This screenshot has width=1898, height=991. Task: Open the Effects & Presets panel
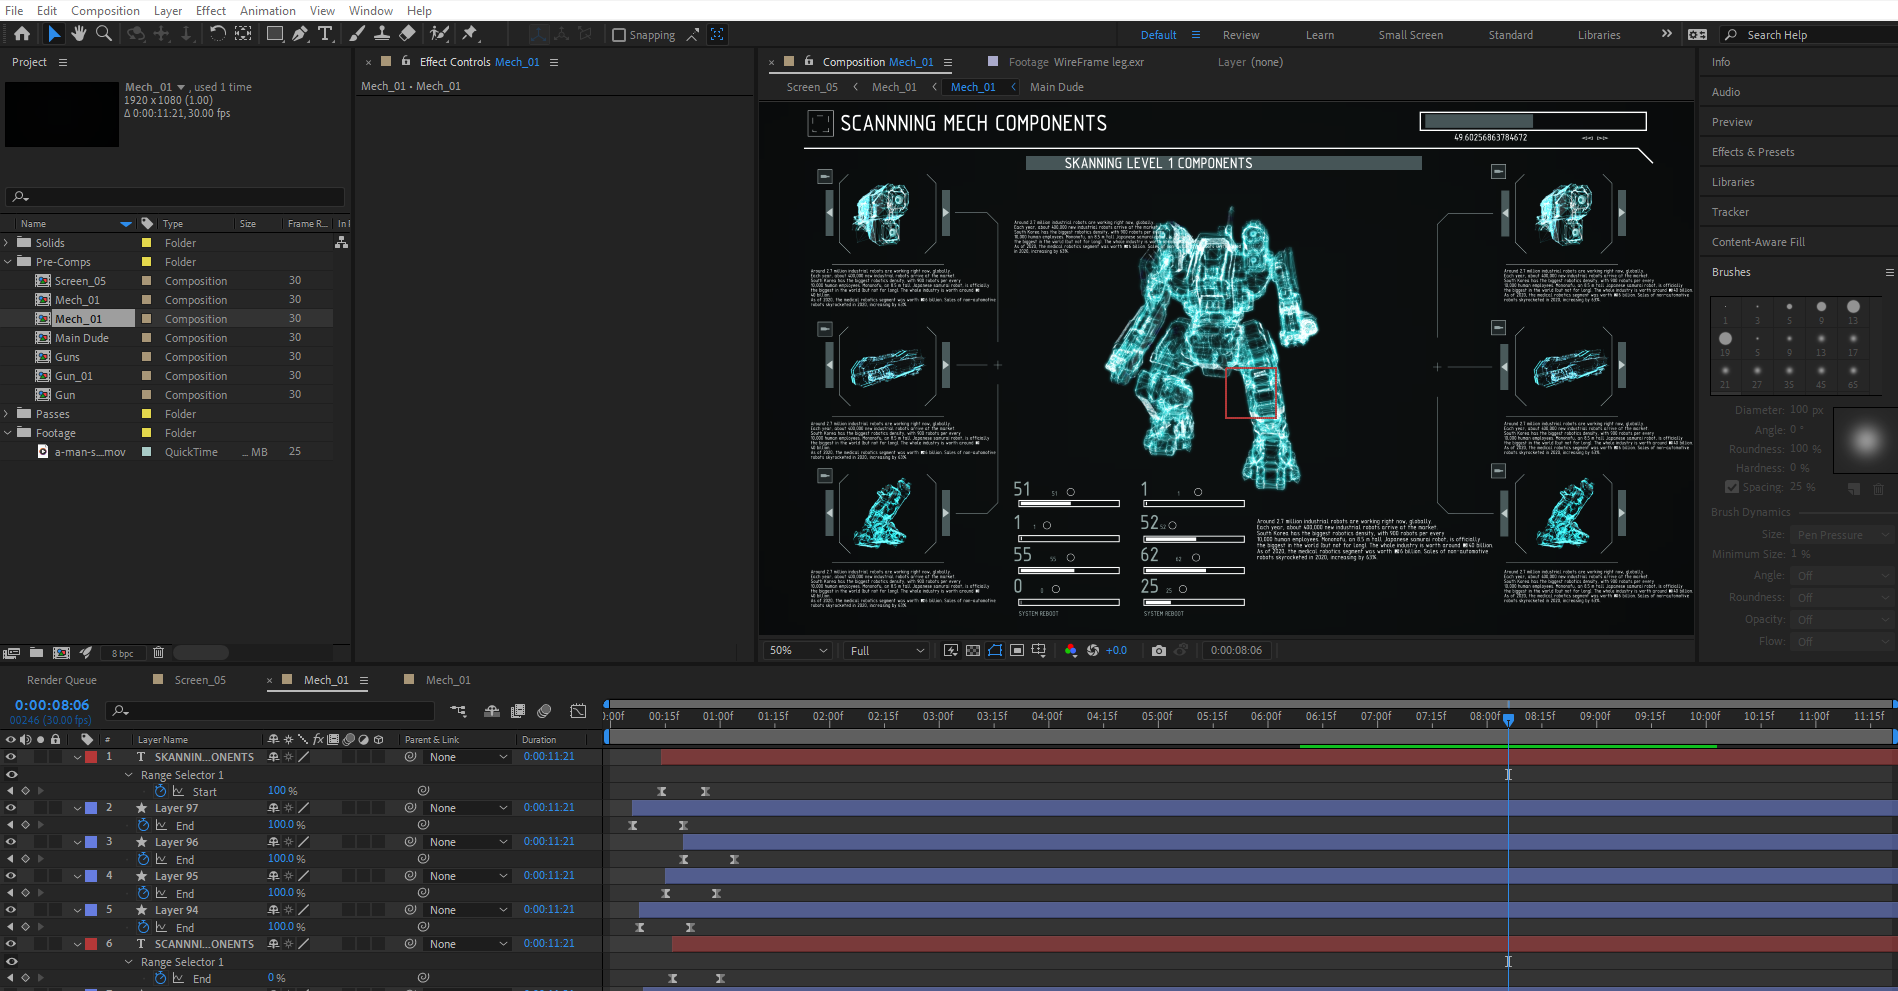coord(1752,152)
